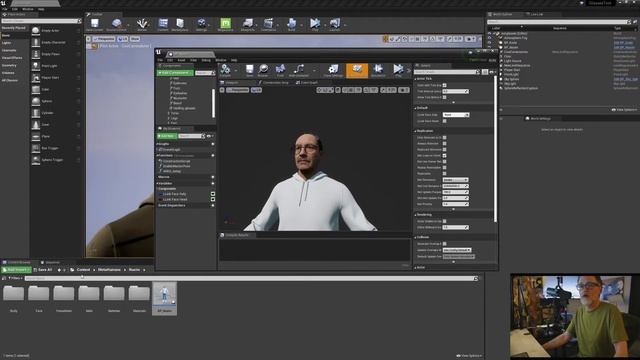Click Show button in main viewport

click(x=135, y=39)
